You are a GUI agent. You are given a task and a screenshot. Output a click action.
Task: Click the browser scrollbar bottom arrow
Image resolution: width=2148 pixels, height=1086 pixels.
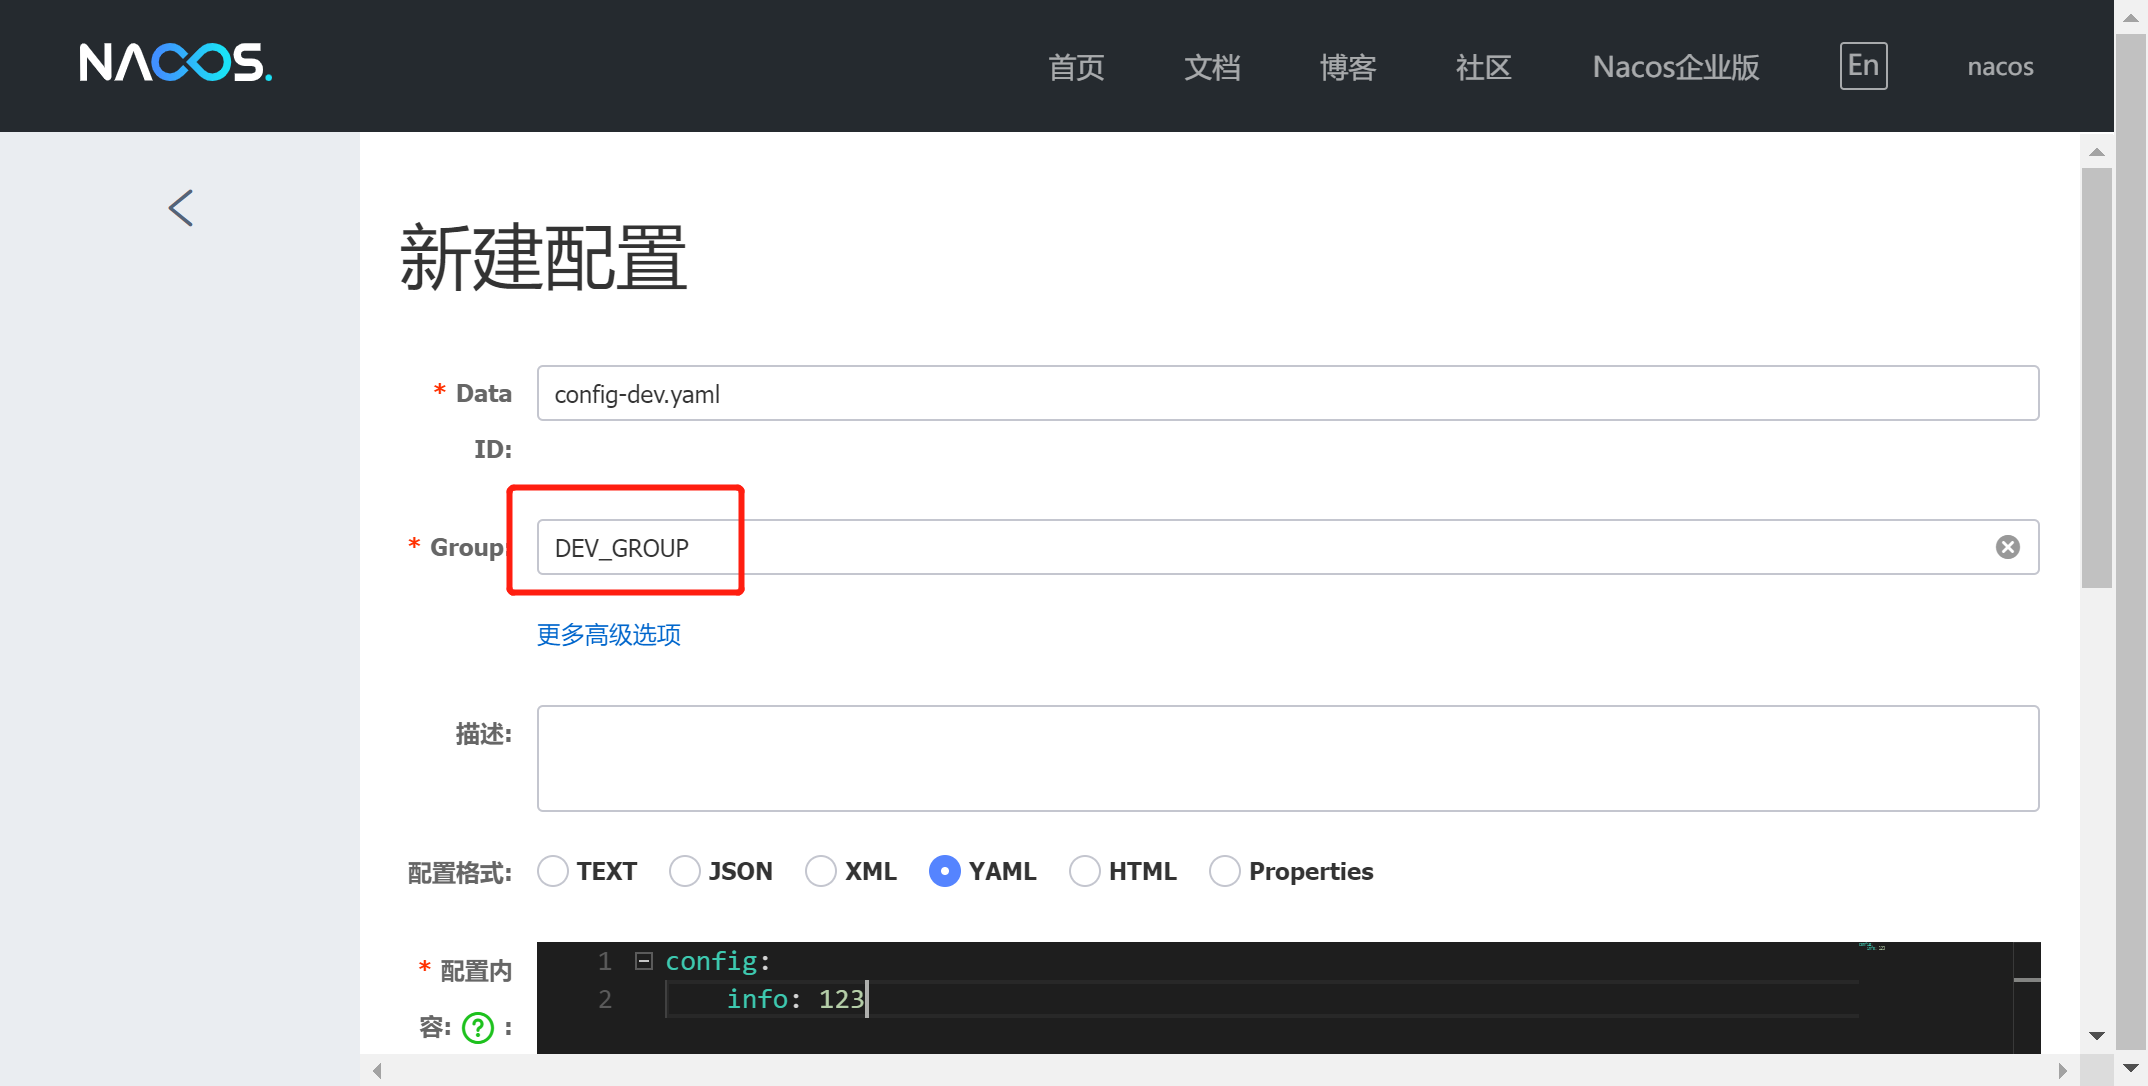(x=2131, y=1069)
